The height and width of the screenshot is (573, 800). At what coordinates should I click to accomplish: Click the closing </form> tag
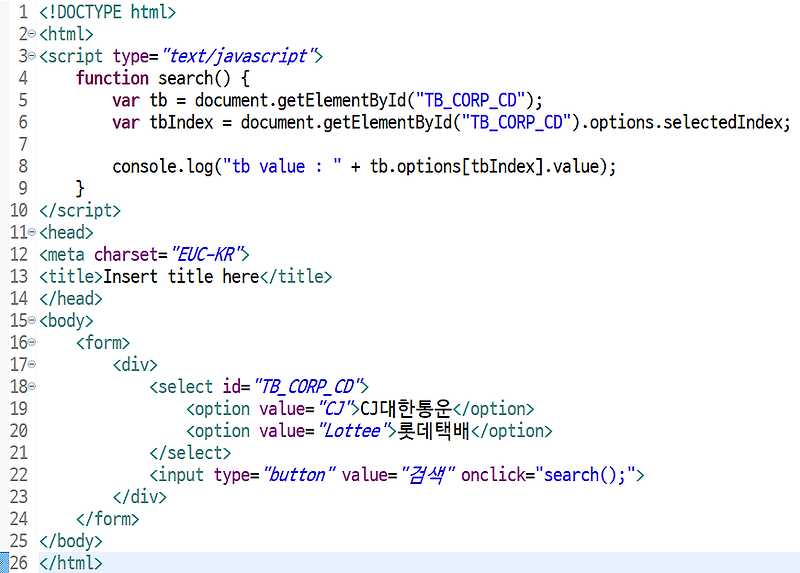coord(108,519)
